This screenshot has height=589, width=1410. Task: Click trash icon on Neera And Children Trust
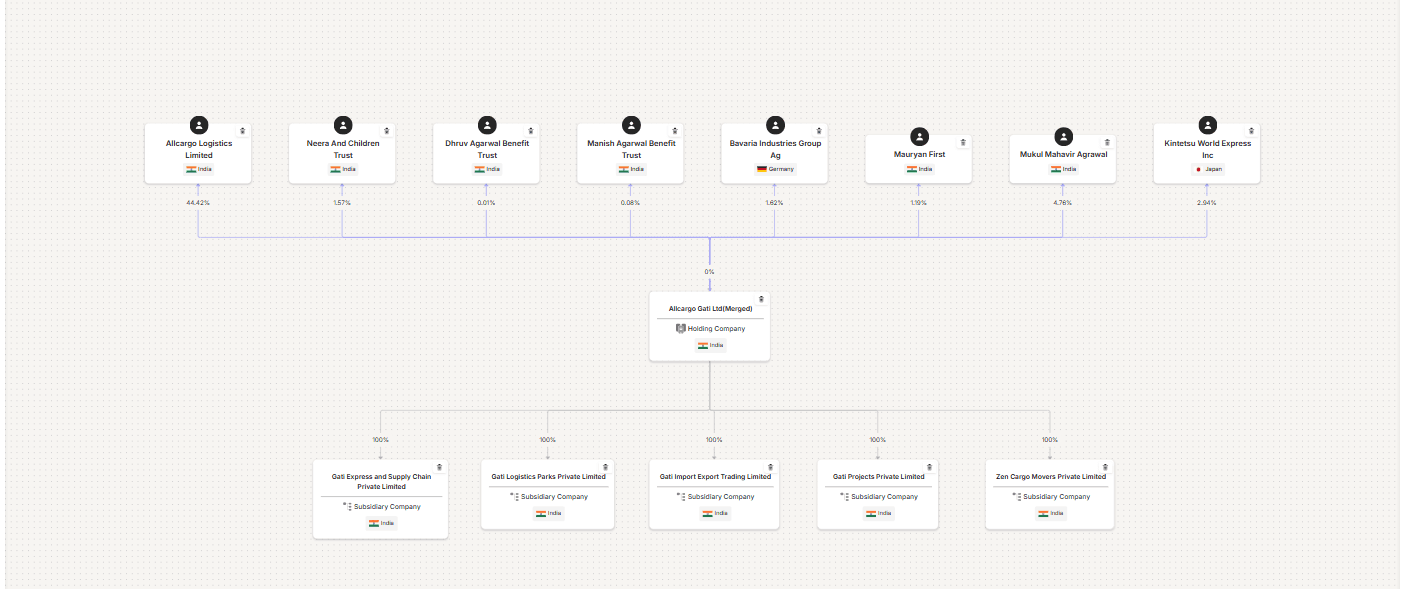click(x=387, y=131)
